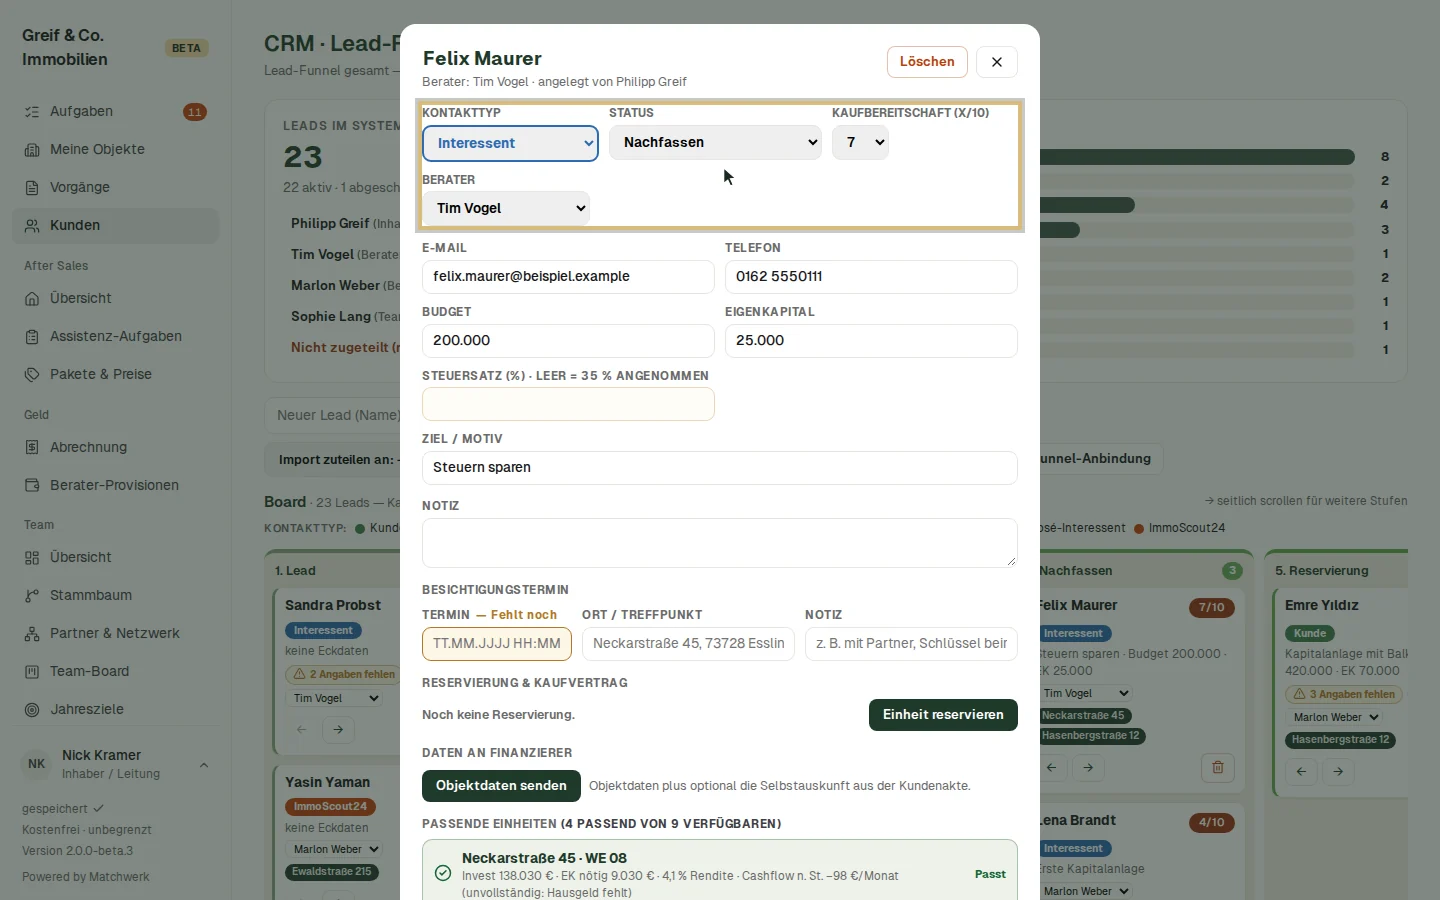1440x900 pixels.
Task: Click the Partner & Netzwerk icon
Action: point(32,634)
